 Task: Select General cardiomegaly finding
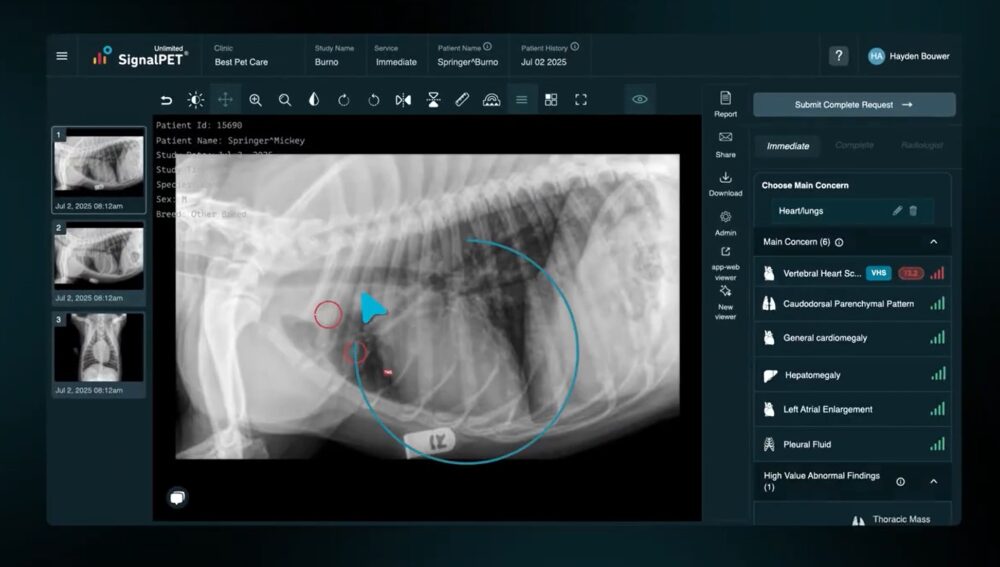click(x=853, y=338)
